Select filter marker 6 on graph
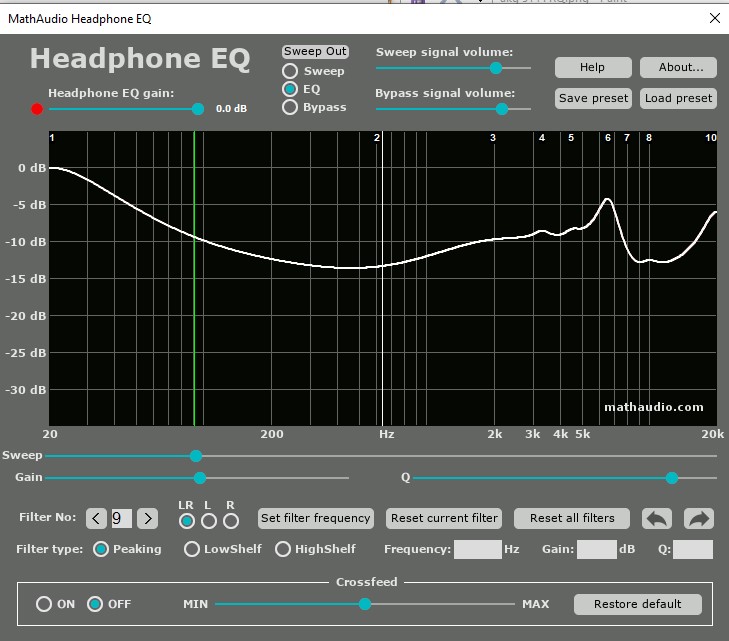The height and width of the screenshot is (641, 729). [x=608, y=138]
